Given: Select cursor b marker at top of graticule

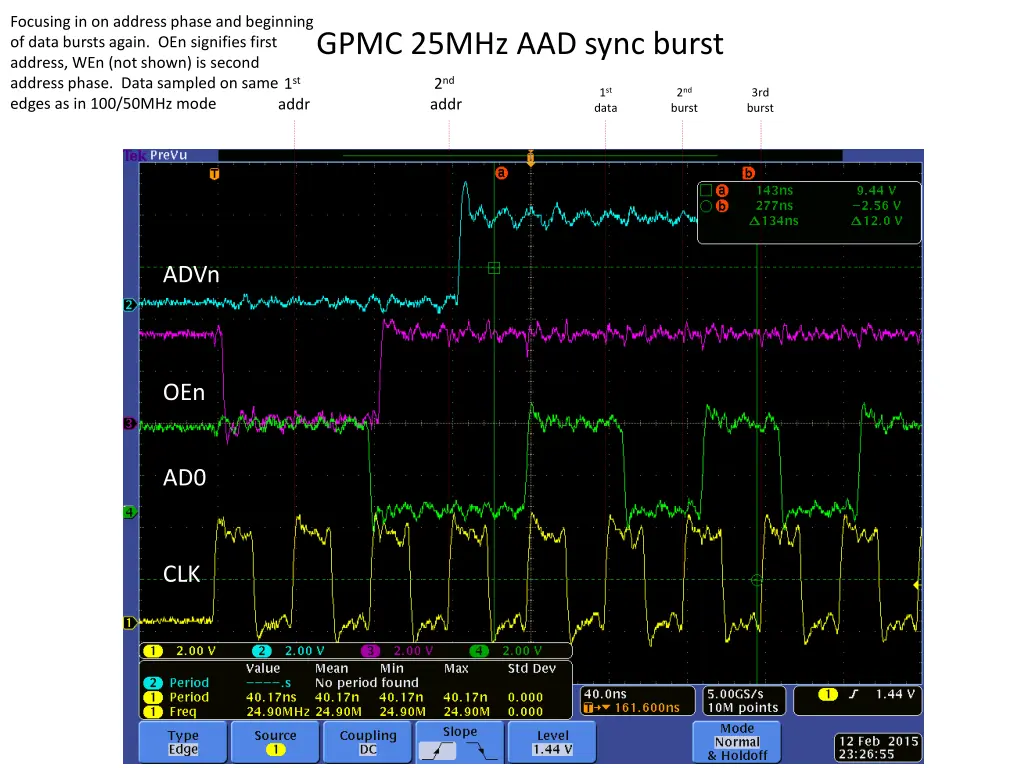Looking at the screenshot, I should pyautogui.click(x=748, y=173).
